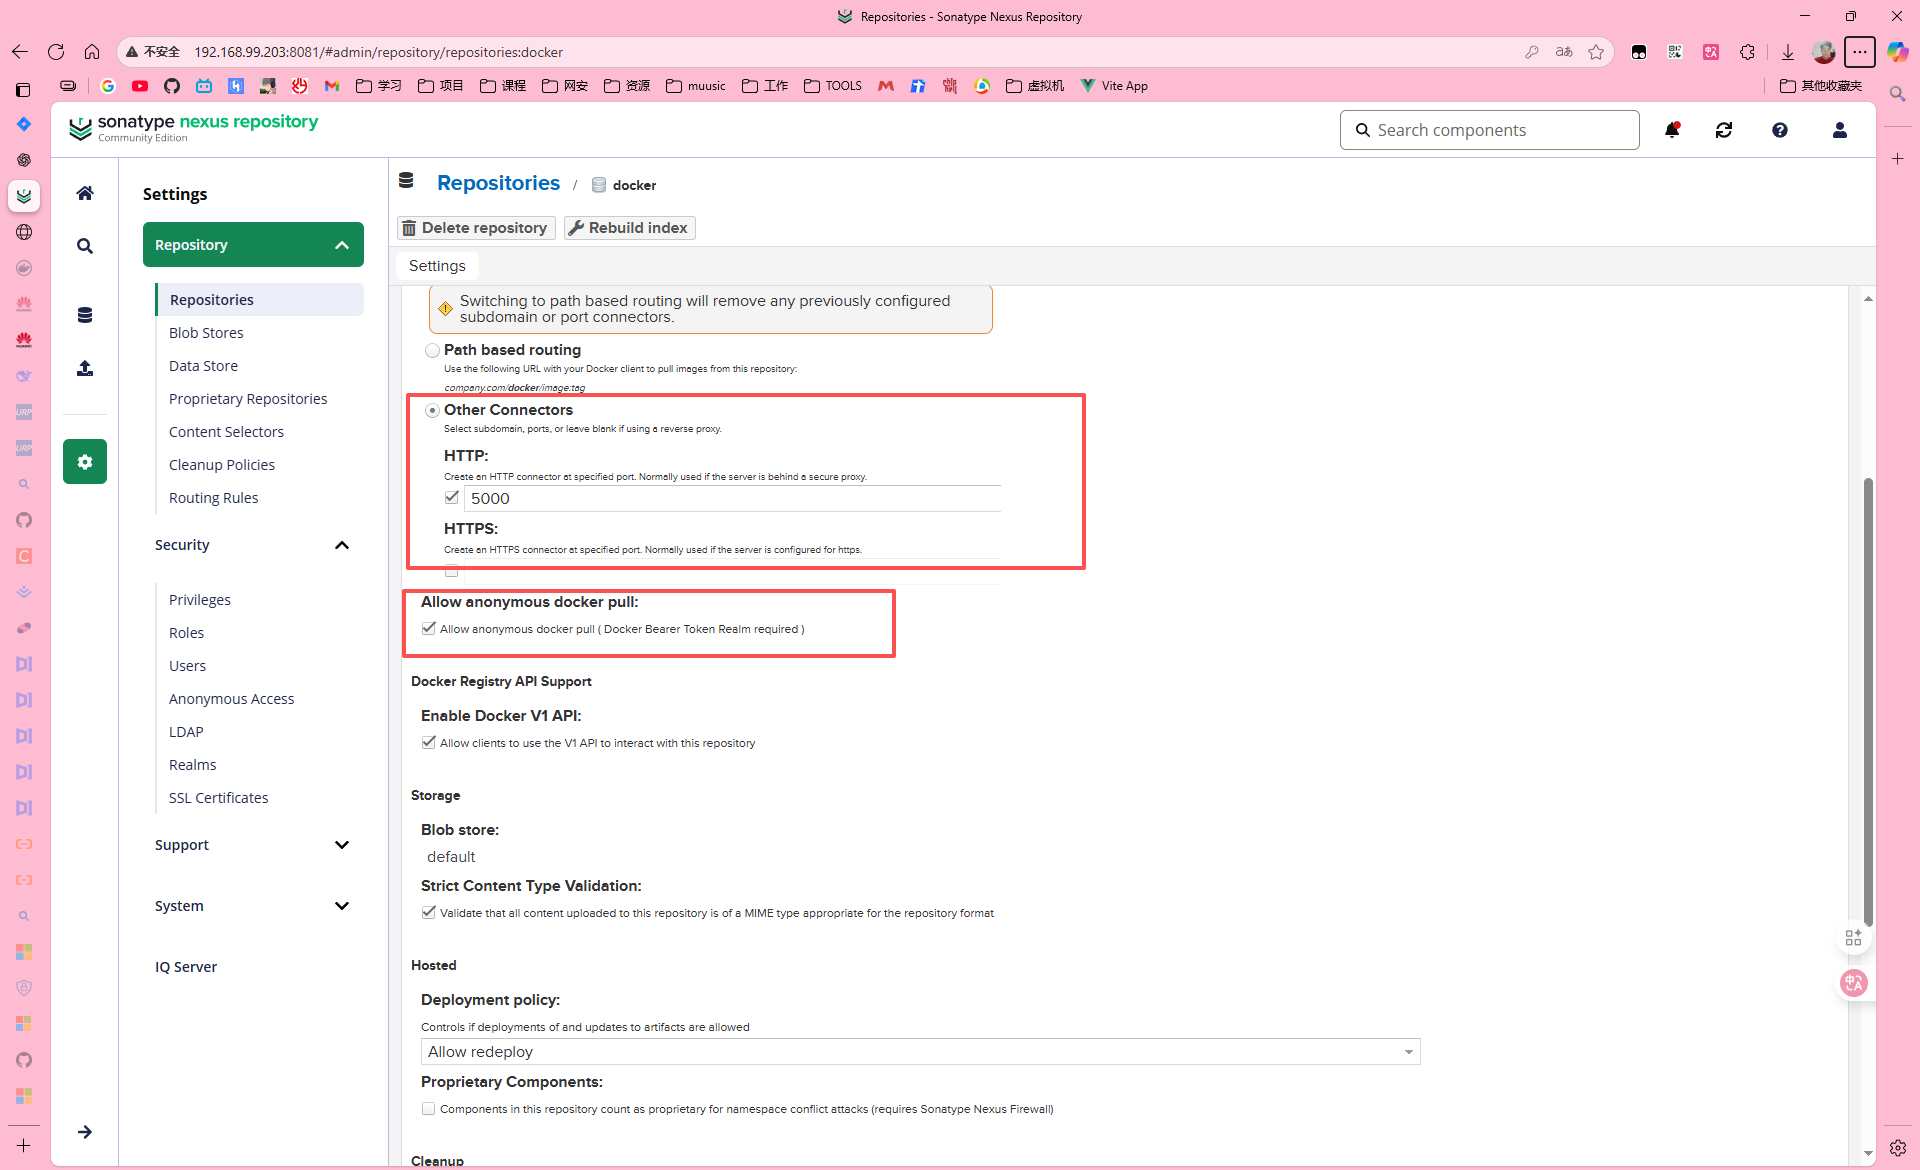Viewport: 1920px width, 1170px height.
Task: Click the refresh icon in Nexus header
Action: pos(1724,130)
